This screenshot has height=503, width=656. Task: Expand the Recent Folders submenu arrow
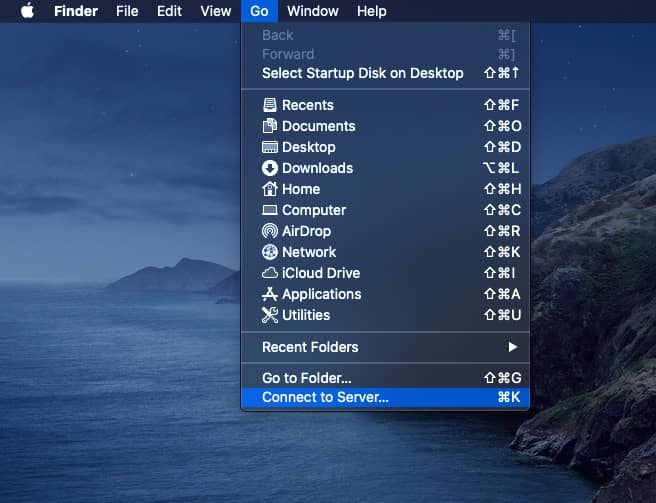(512, 347)
